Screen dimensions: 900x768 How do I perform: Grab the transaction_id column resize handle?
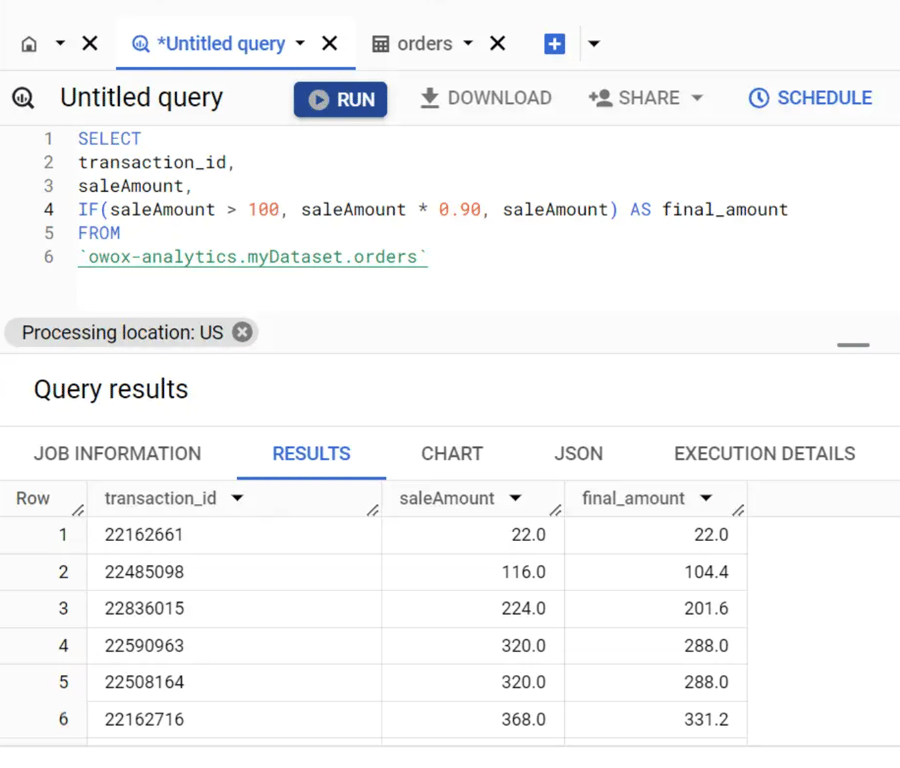[x=373, y=510]
